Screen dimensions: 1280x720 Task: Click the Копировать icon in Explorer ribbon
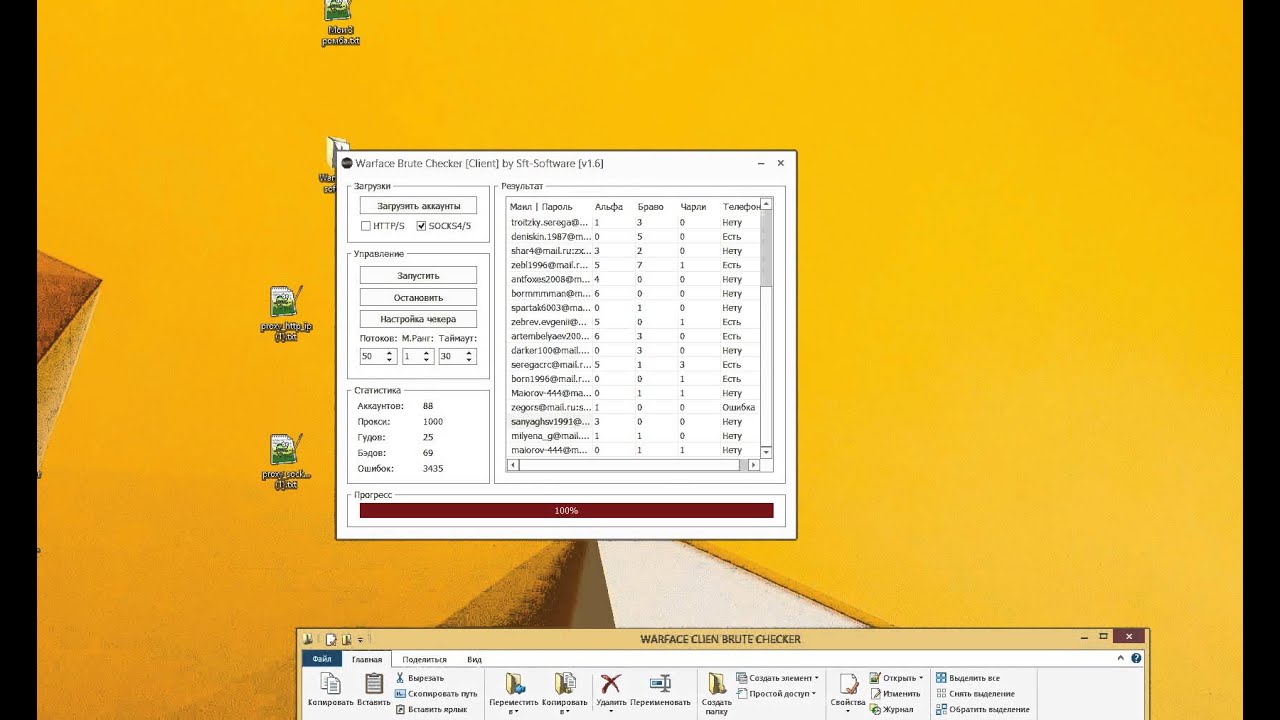pos(330,684)
